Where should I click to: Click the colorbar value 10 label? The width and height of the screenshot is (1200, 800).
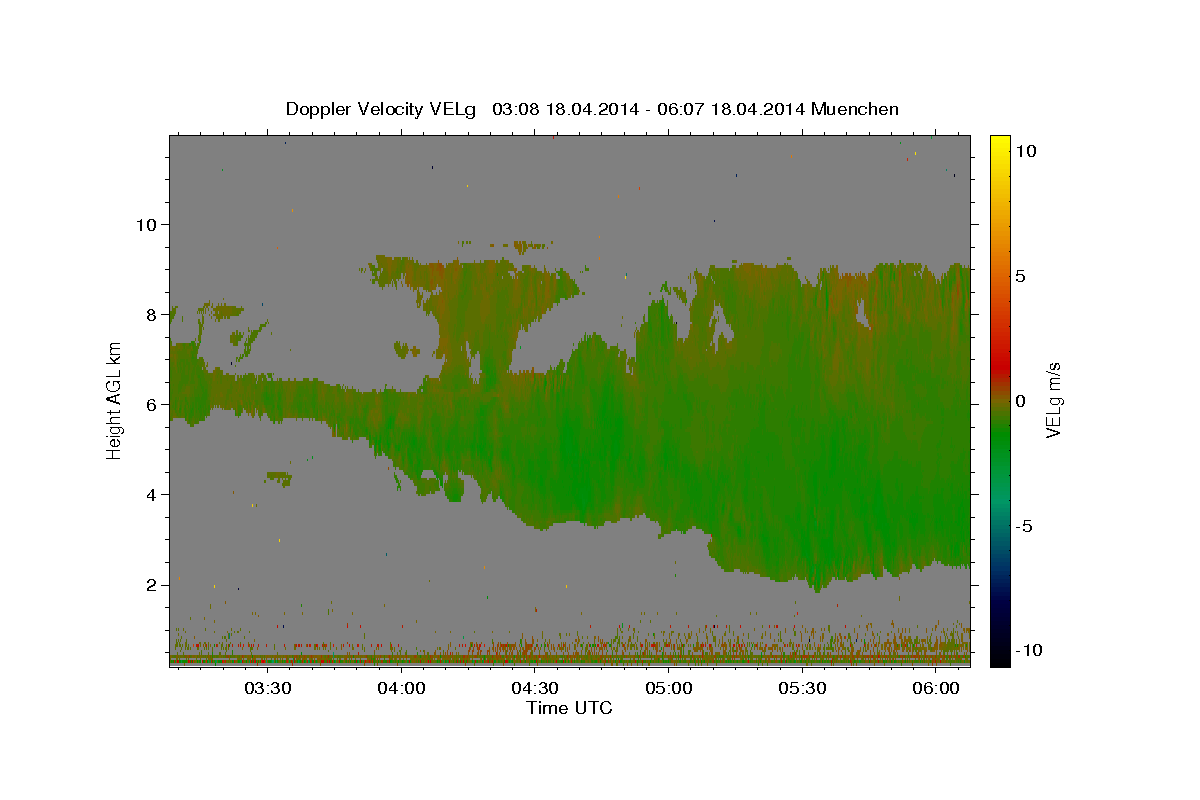point(1026,151)
